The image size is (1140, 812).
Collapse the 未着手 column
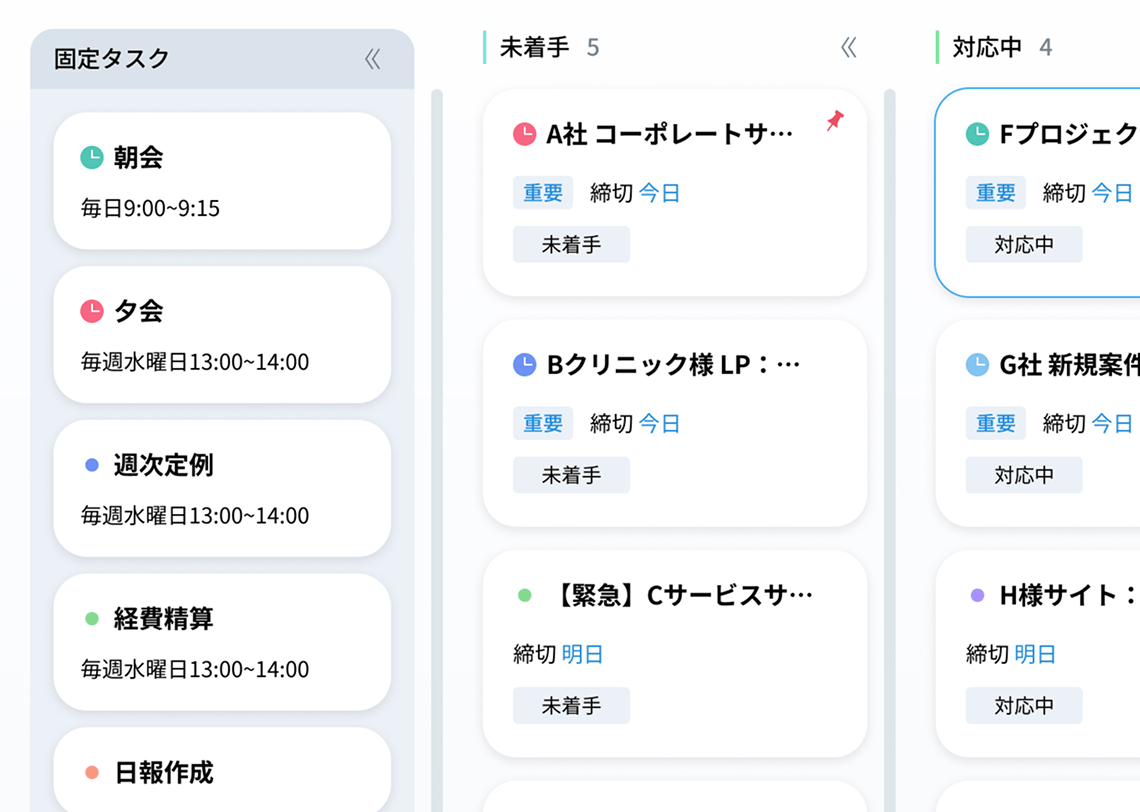(x=849, y=46)
